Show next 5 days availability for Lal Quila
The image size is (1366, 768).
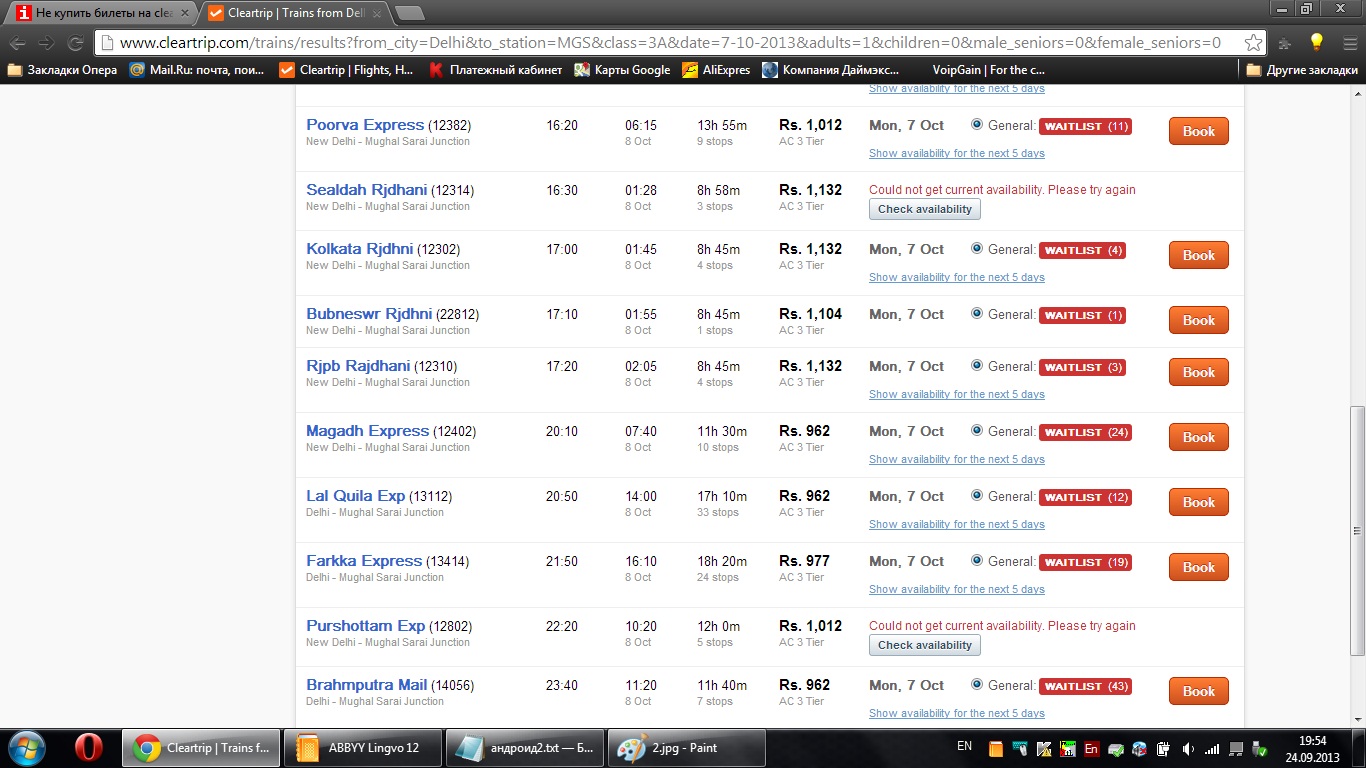click(x=956, y=524)
